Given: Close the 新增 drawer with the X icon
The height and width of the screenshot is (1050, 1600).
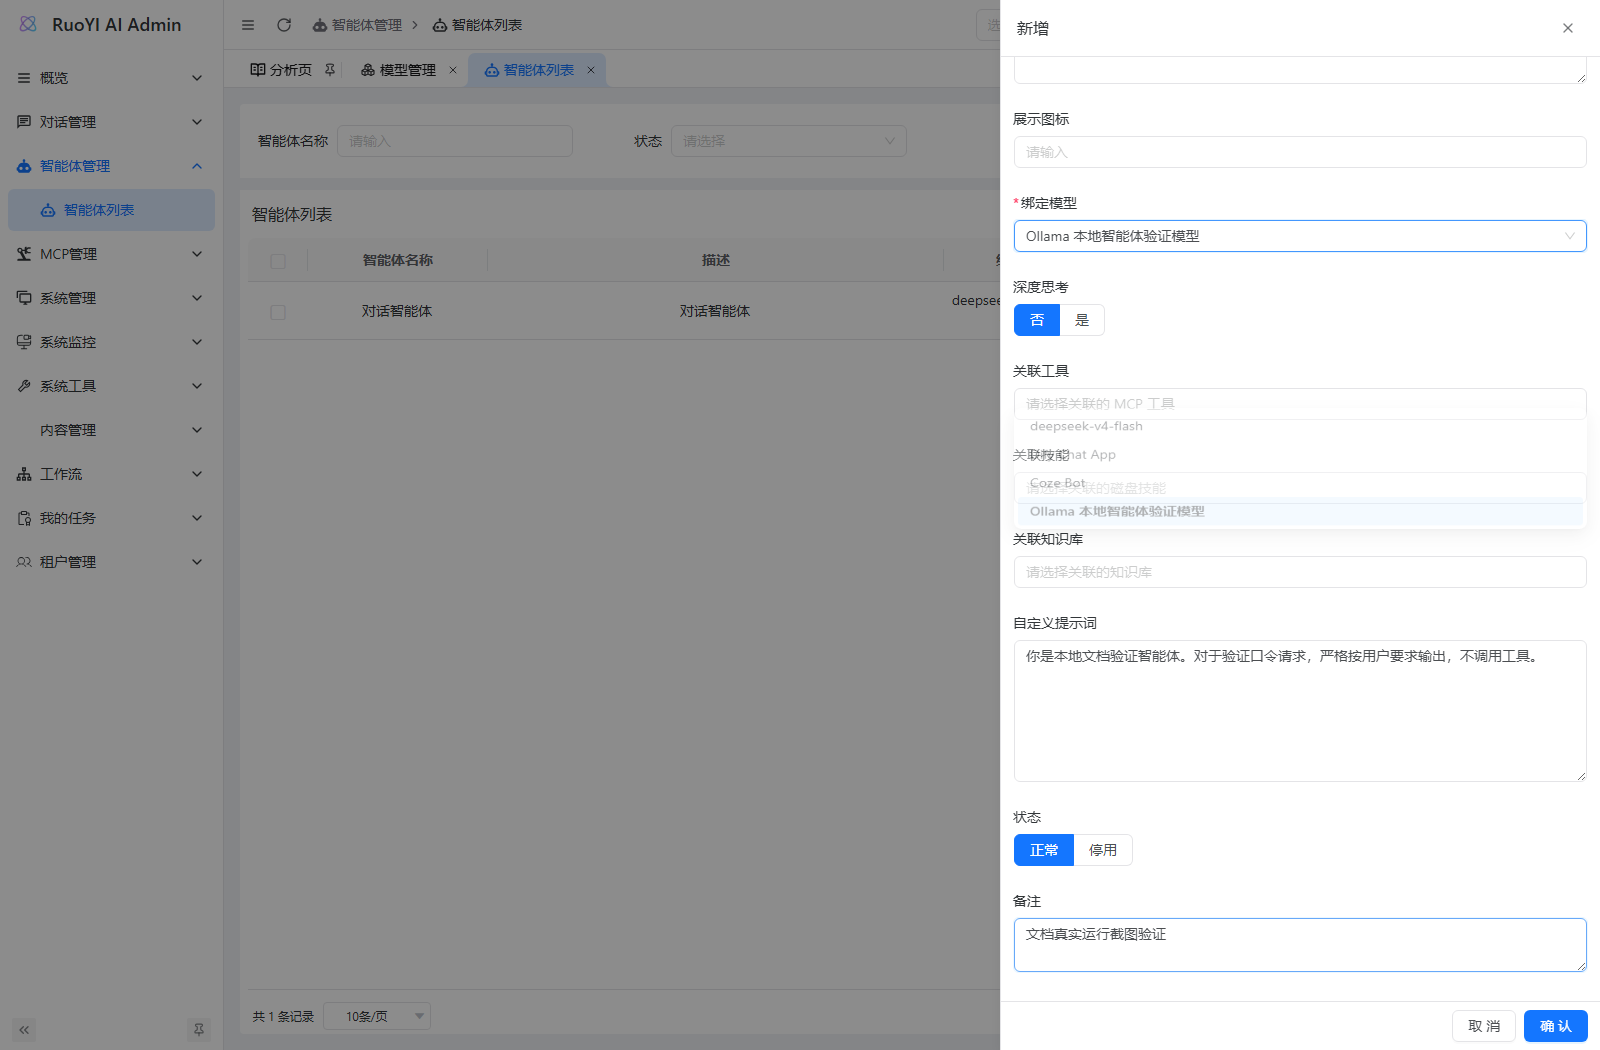Looking at the screenshot, I should click(x=1568, y=28).
